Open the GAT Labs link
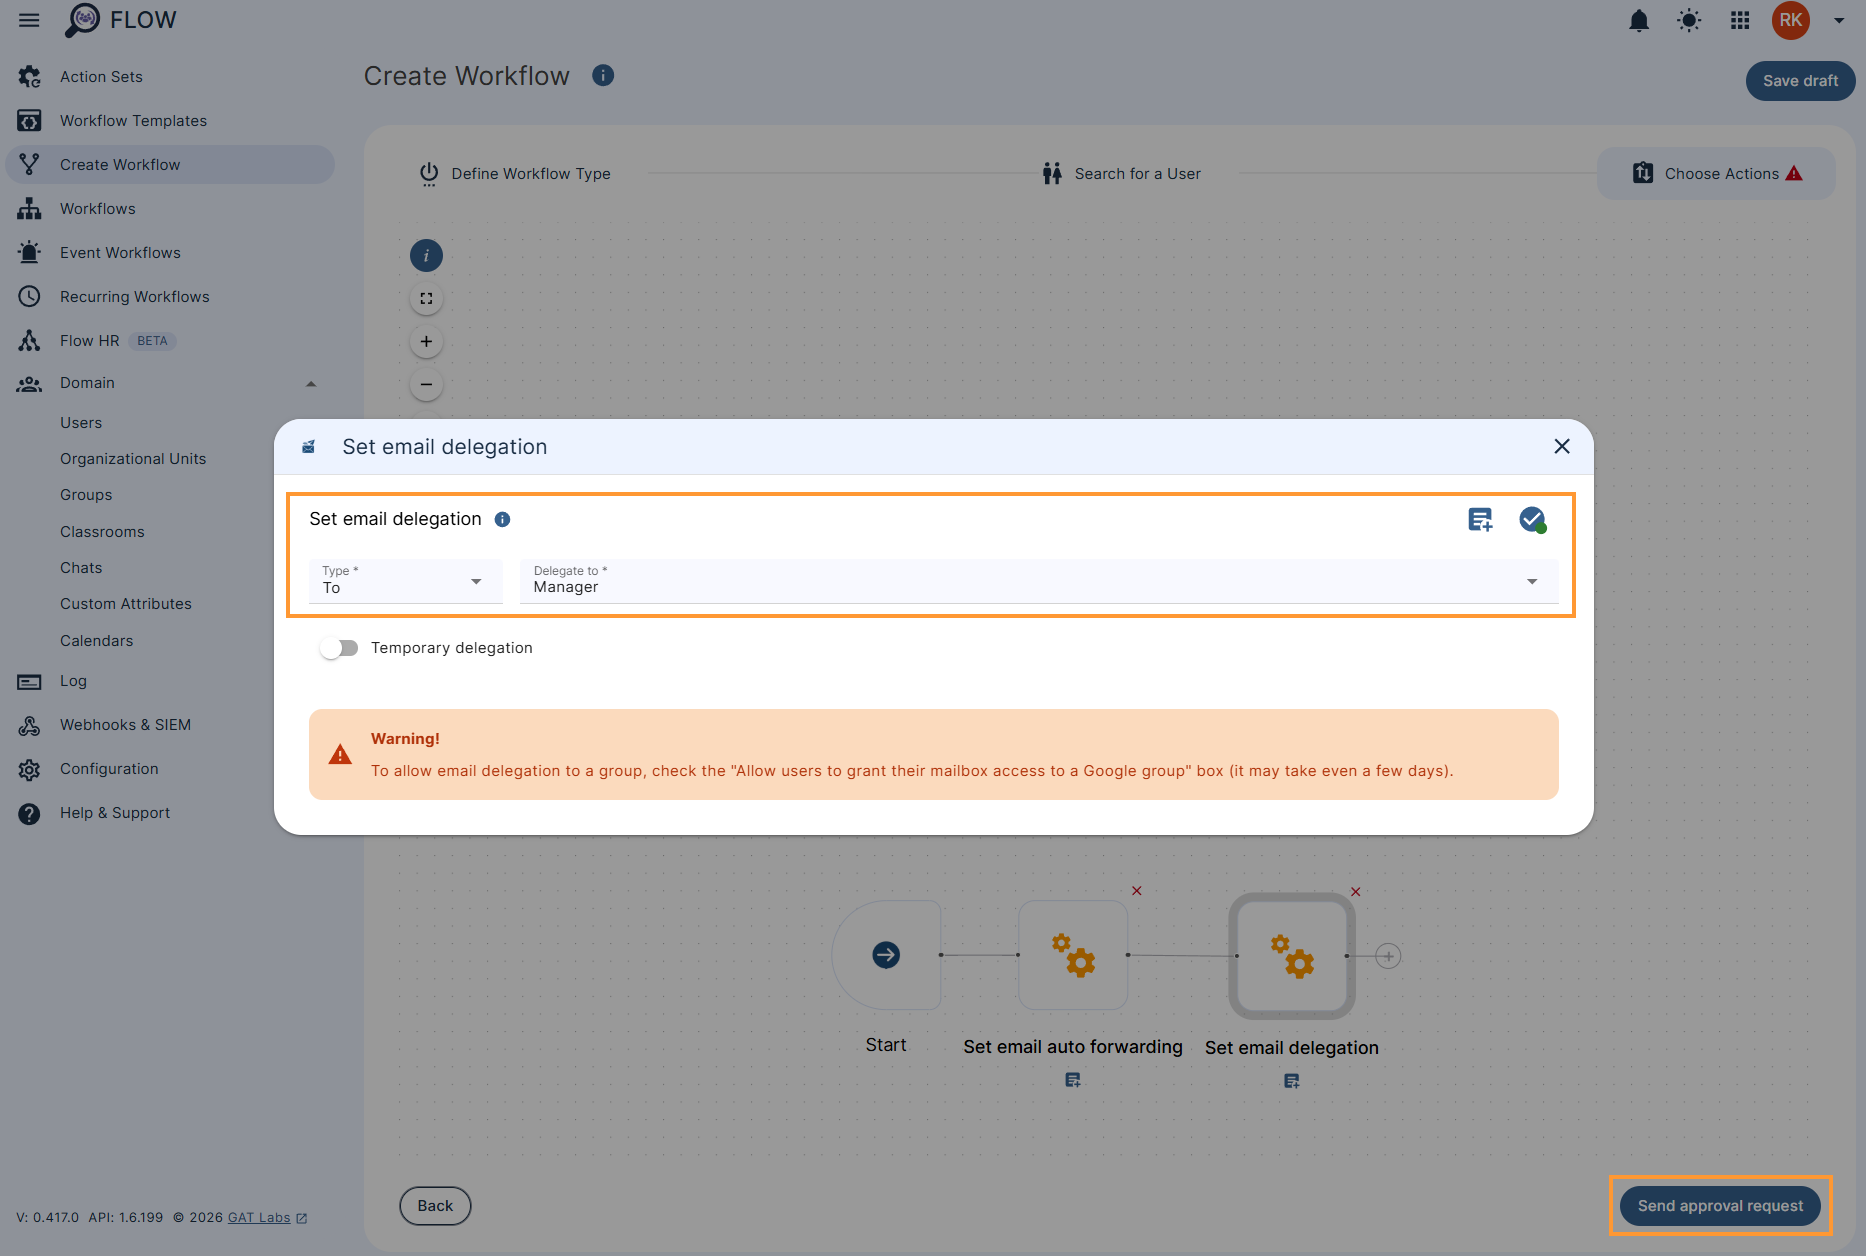Image resolution: width=1866 pixels, height=1256 pixels. (x=258, y=1217)
